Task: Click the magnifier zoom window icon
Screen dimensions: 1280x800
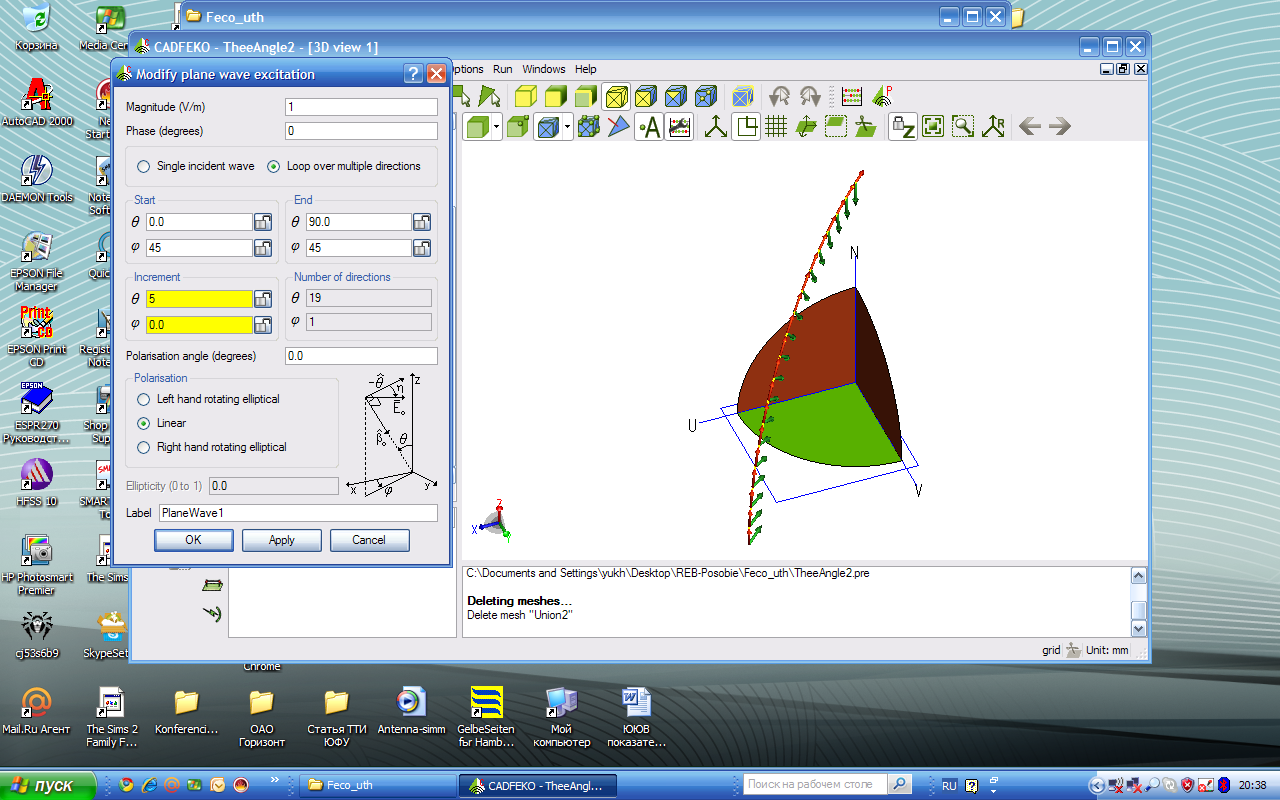Action: point(962,127)
